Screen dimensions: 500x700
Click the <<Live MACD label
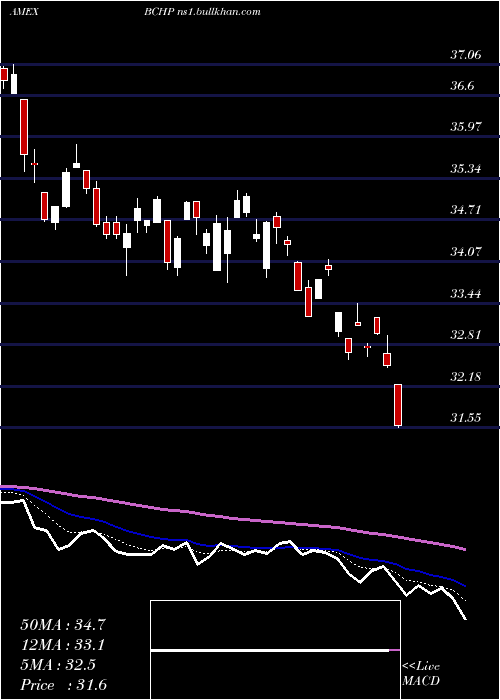[421, 674]
